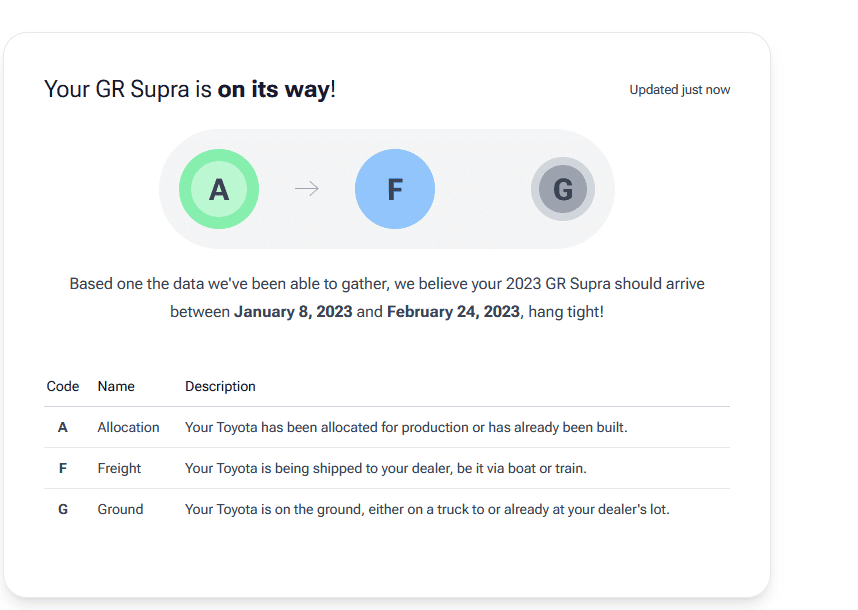Click code 'F' in the table
The height and width of the screenshot is (610, 858).
pyautogui.click(x=63, y=468)
